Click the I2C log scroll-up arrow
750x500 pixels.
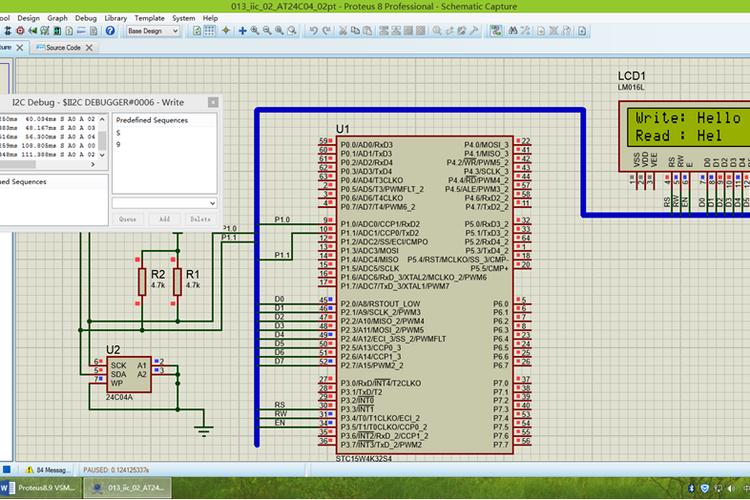pos(102,119)
